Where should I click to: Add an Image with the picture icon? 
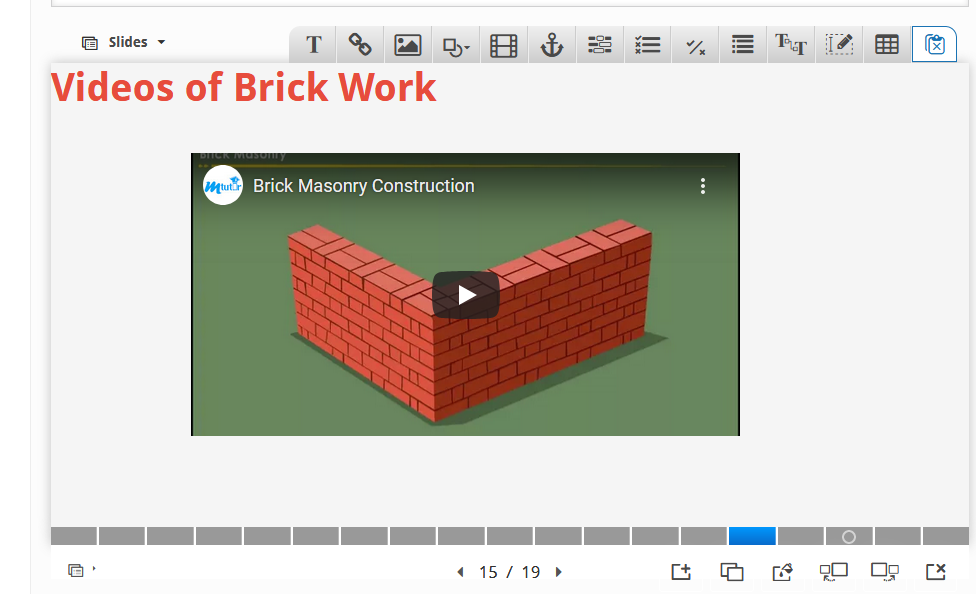(408, 45)
